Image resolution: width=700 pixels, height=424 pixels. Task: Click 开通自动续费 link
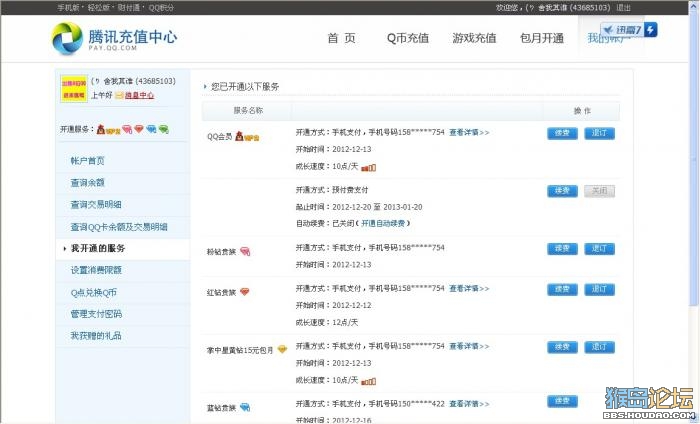[383, 224]
